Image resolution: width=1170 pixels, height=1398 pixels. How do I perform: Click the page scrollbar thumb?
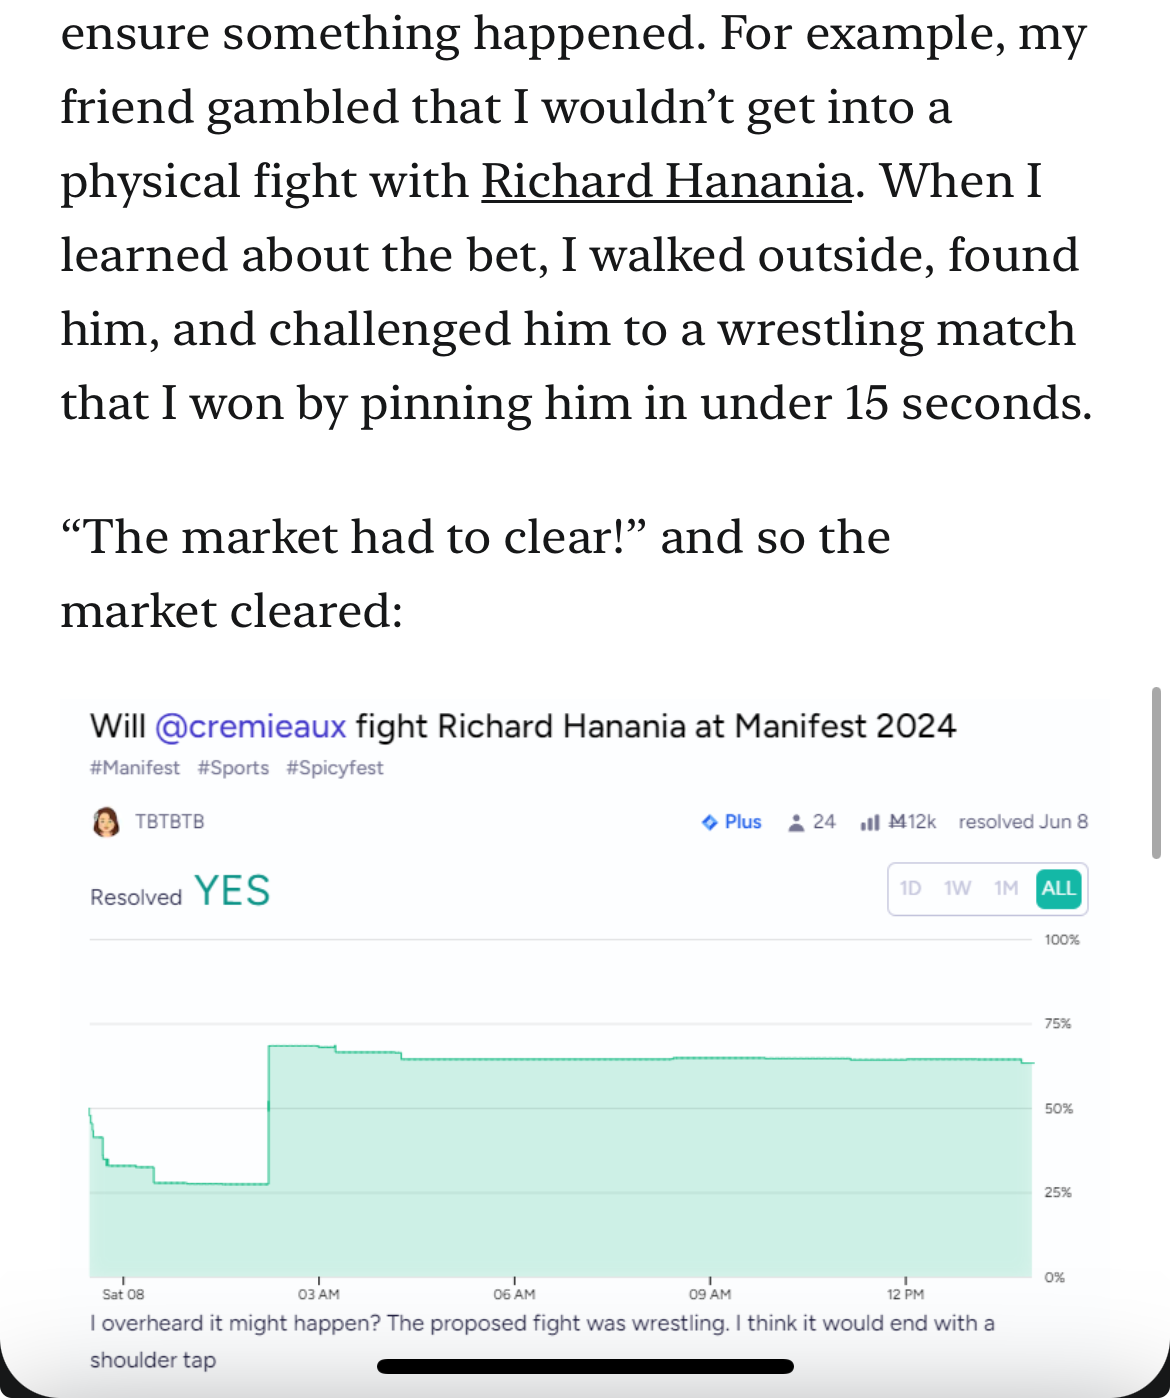tap(1156, 772)
